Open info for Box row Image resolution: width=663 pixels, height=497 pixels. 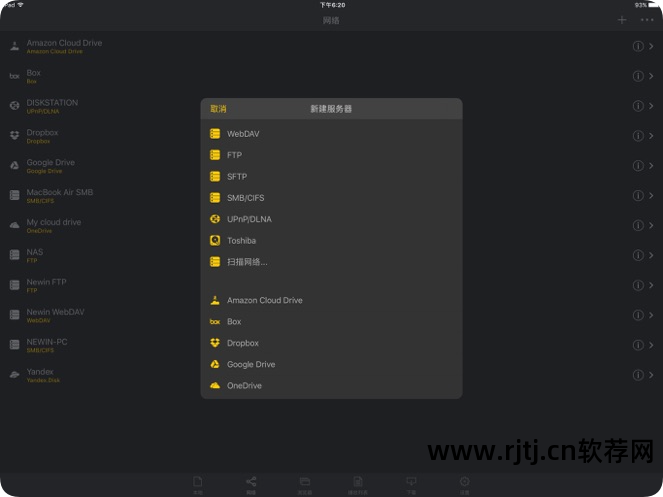pyautogui.click(x=638, y=76)
